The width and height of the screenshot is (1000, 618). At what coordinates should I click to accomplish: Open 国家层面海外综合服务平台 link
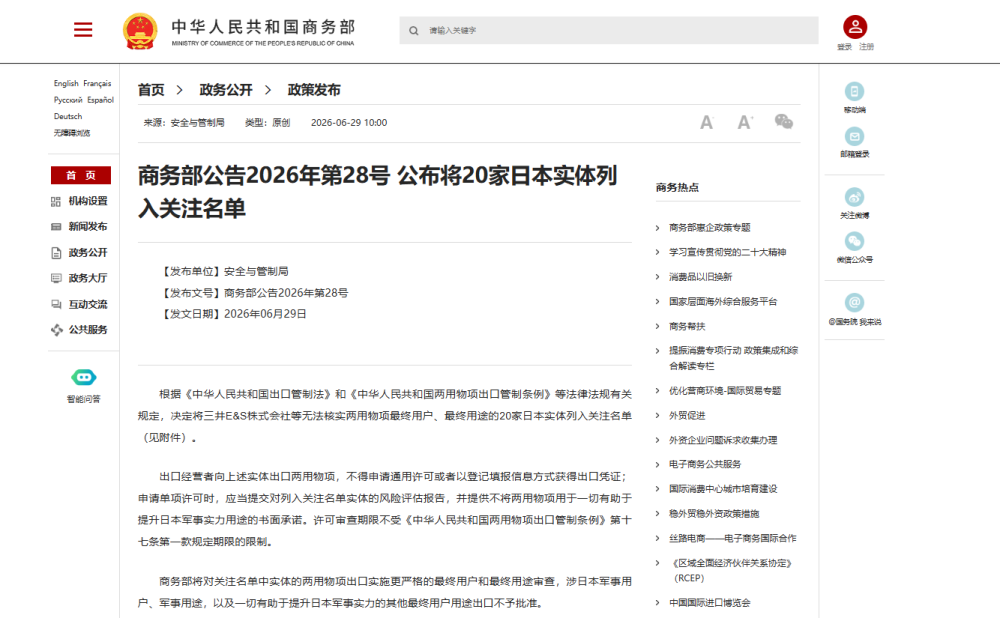click(x=723, y=302)
